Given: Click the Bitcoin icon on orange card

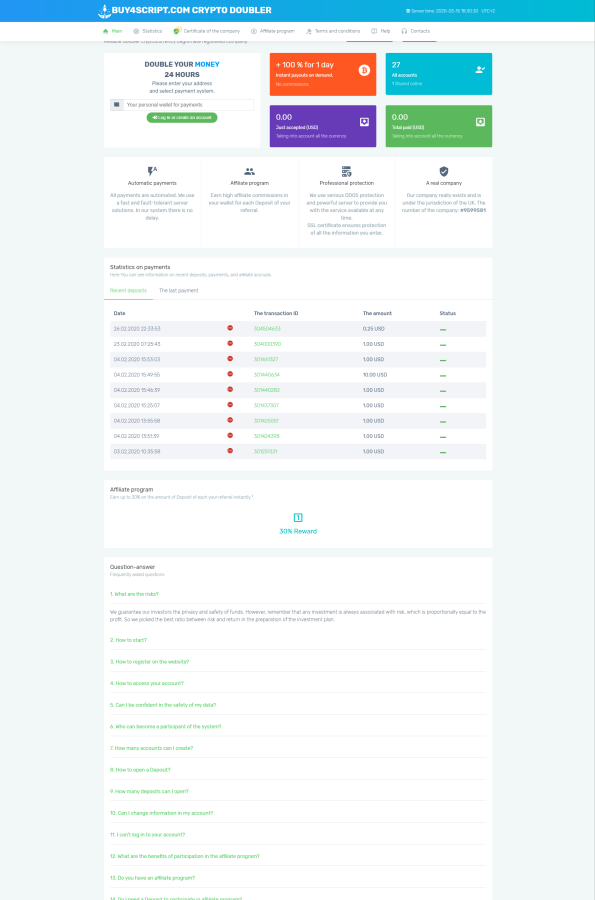Looking at the screenshot, I should pyautogui.click(x=364, y=70).
